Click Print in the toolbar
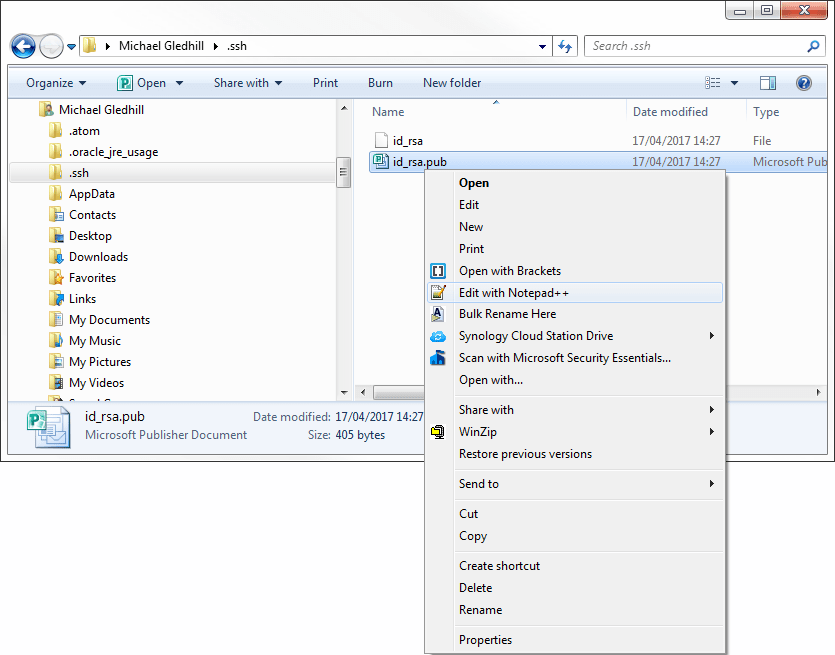 pyautogui.click(x=325, y=83)
